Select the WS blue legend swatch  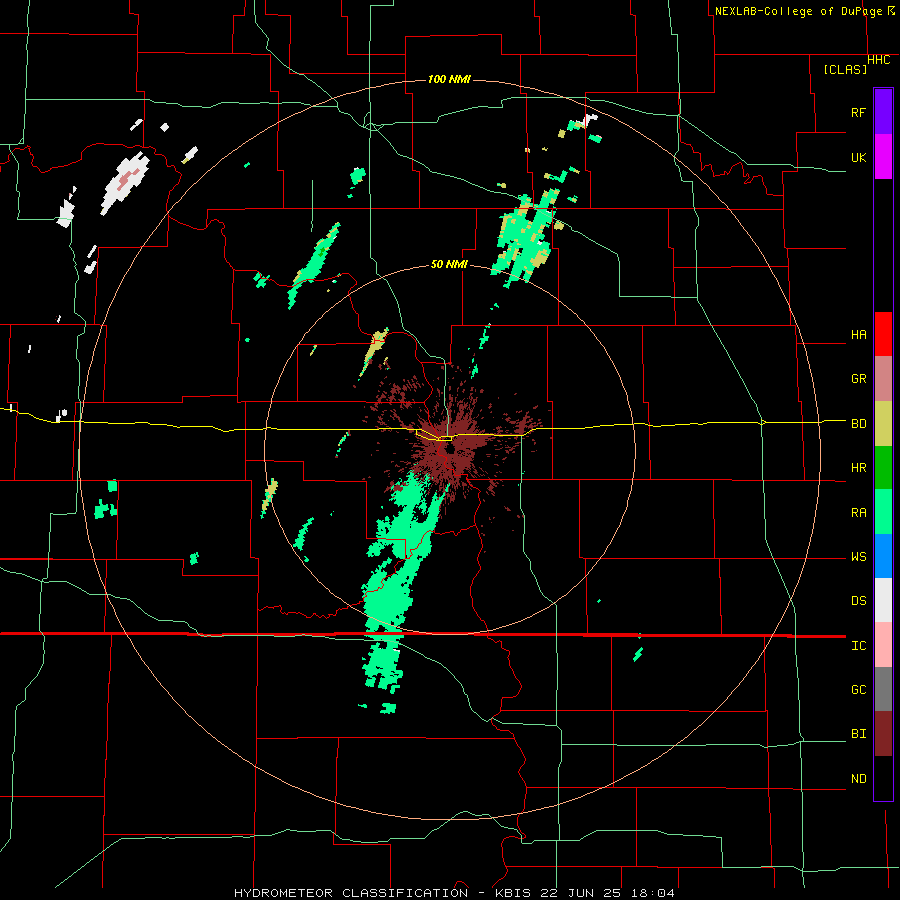(x=883, y=556)
